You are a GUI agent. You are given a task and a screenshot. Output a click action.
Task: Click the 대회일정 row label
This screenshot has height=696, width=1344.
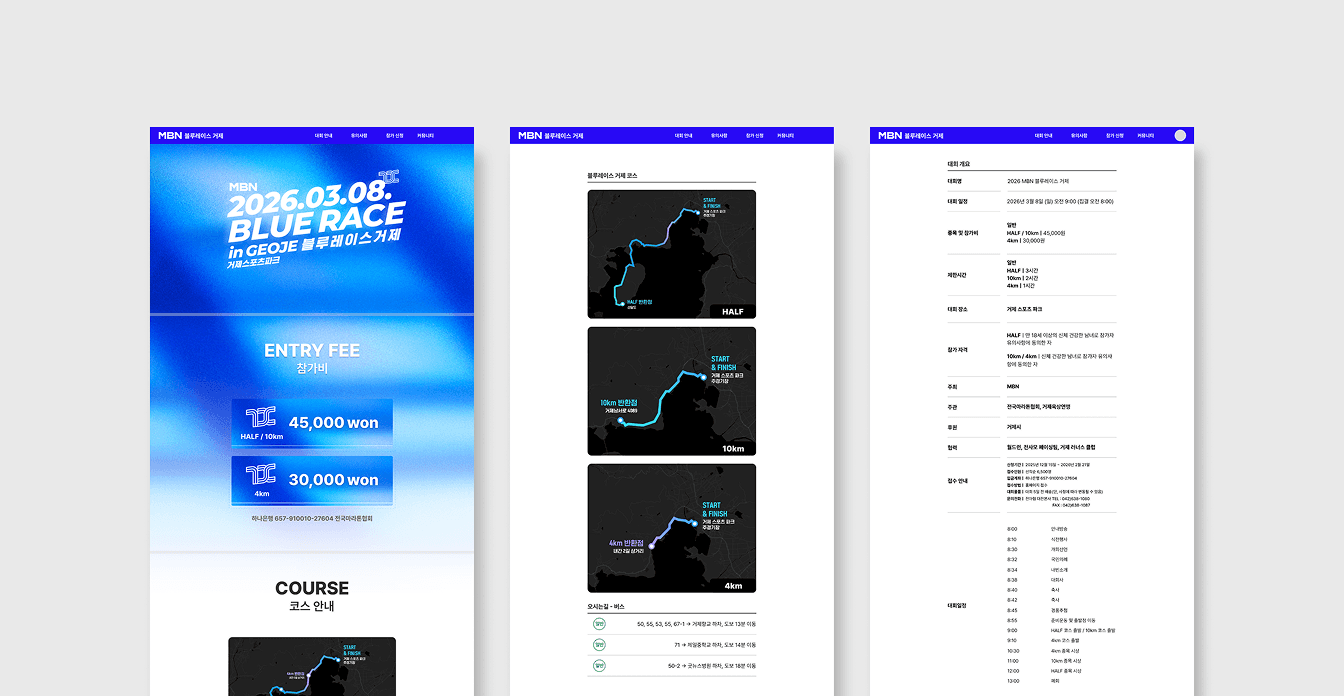click(x=957, y=605)
